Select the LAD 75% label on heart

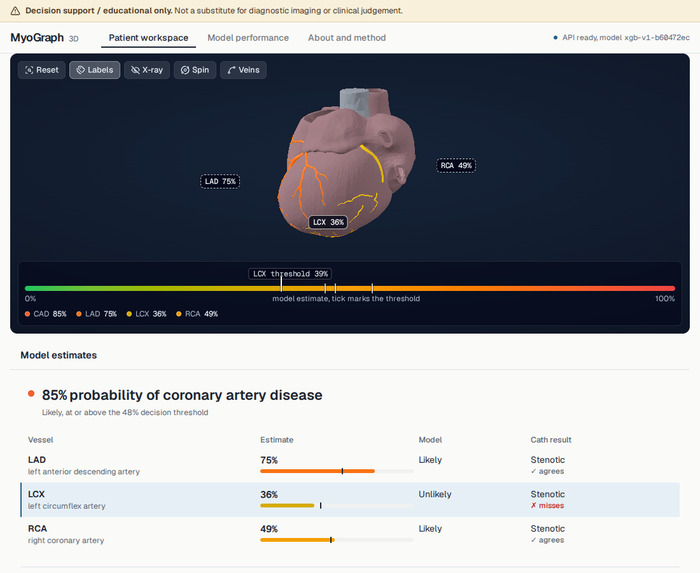click(x=220, y=182)
